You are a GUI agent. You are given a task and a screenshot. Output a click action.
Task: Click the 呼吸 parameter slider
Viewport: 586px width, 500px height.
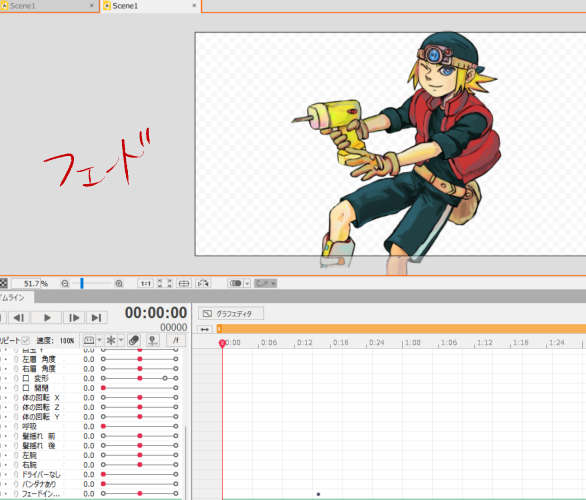pos(139,426)
